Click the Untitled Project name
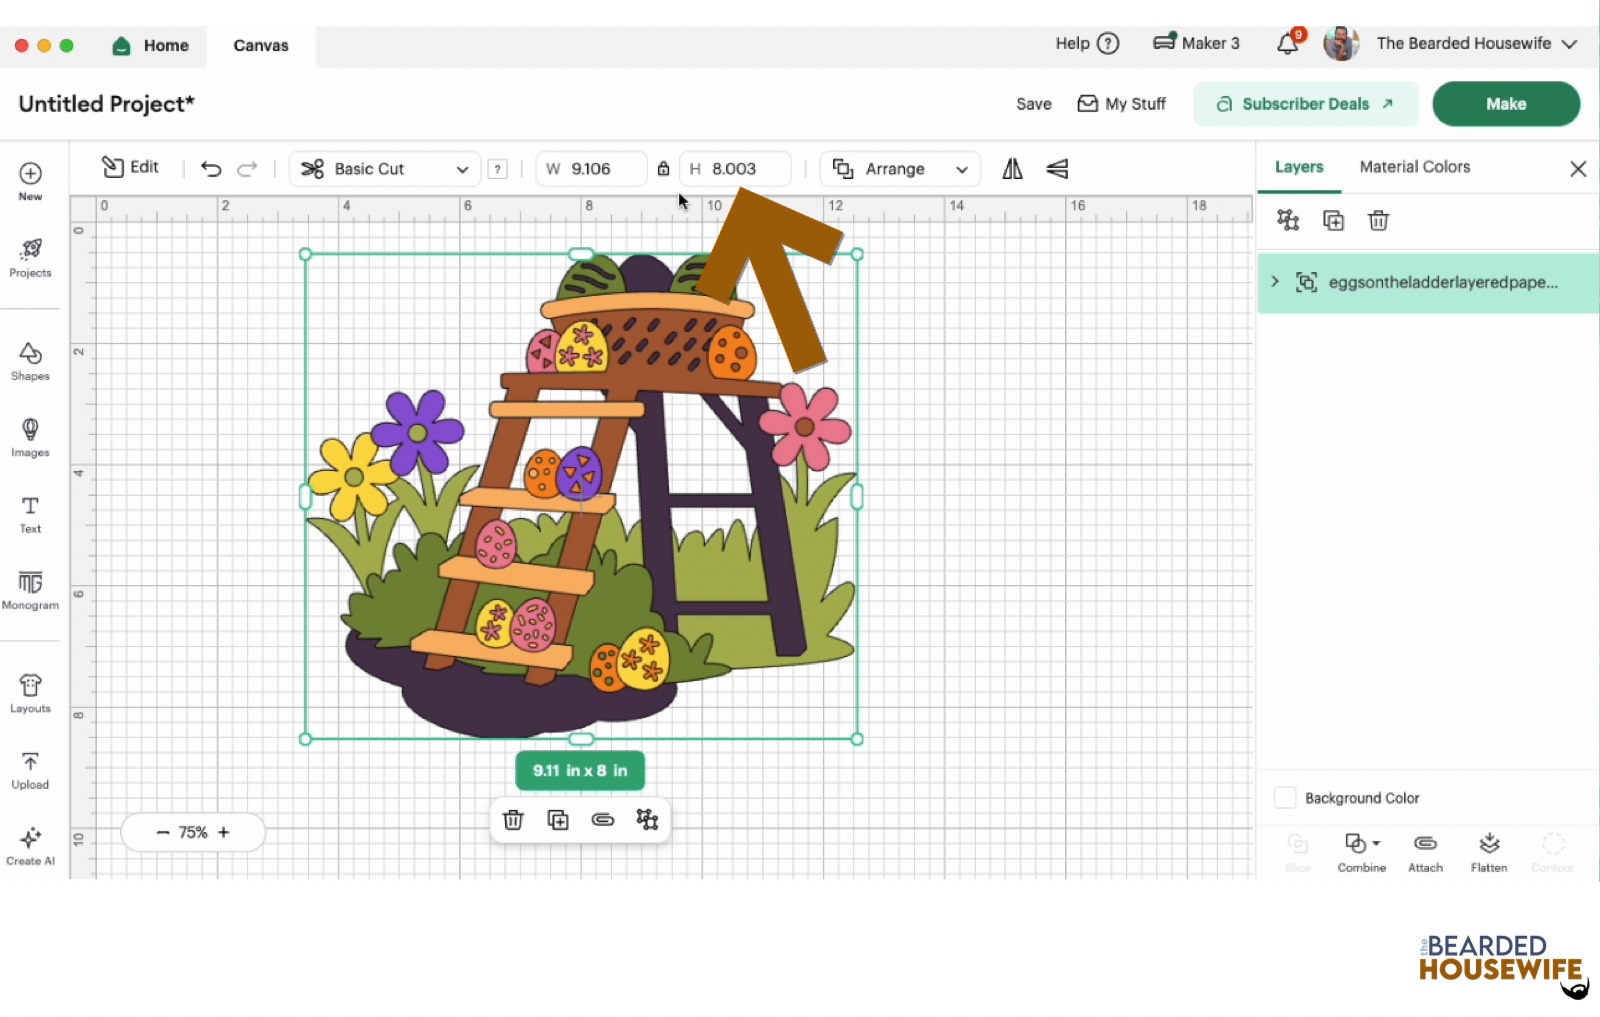 pos(107,104)
